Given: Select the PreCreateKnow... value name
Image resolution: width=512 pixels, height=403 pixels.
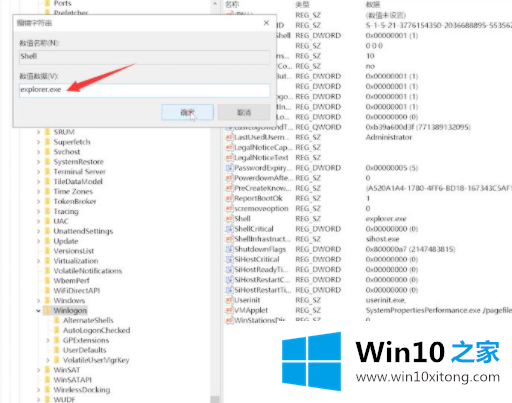Looking at the screenshot, I should [263, 188].
